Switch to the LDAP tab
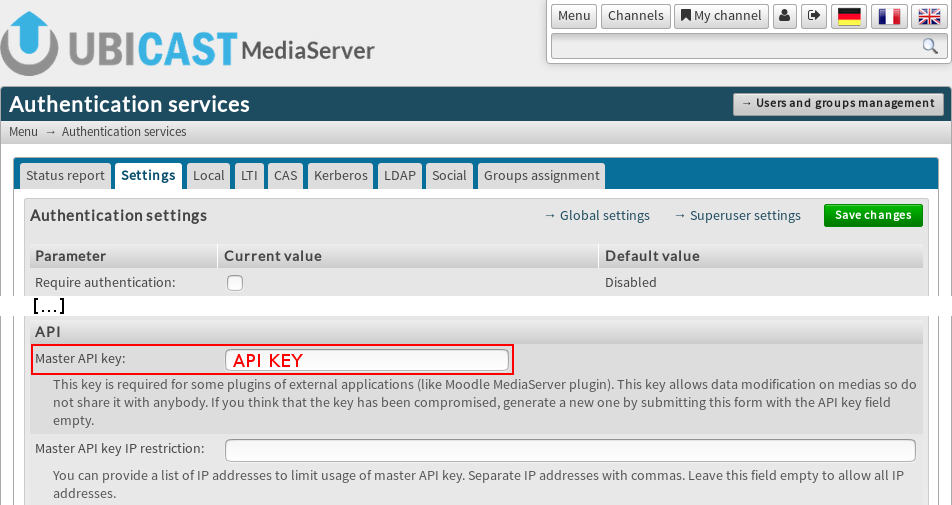The height and width of the screenshot is (505, 952). [400, 175]
